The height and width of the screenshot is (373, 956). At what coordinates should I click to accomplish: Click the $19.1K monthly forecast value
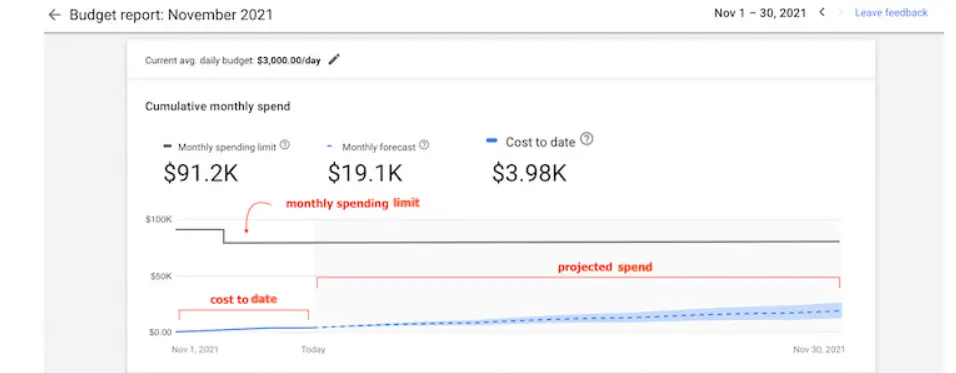(x=365, y=174)
